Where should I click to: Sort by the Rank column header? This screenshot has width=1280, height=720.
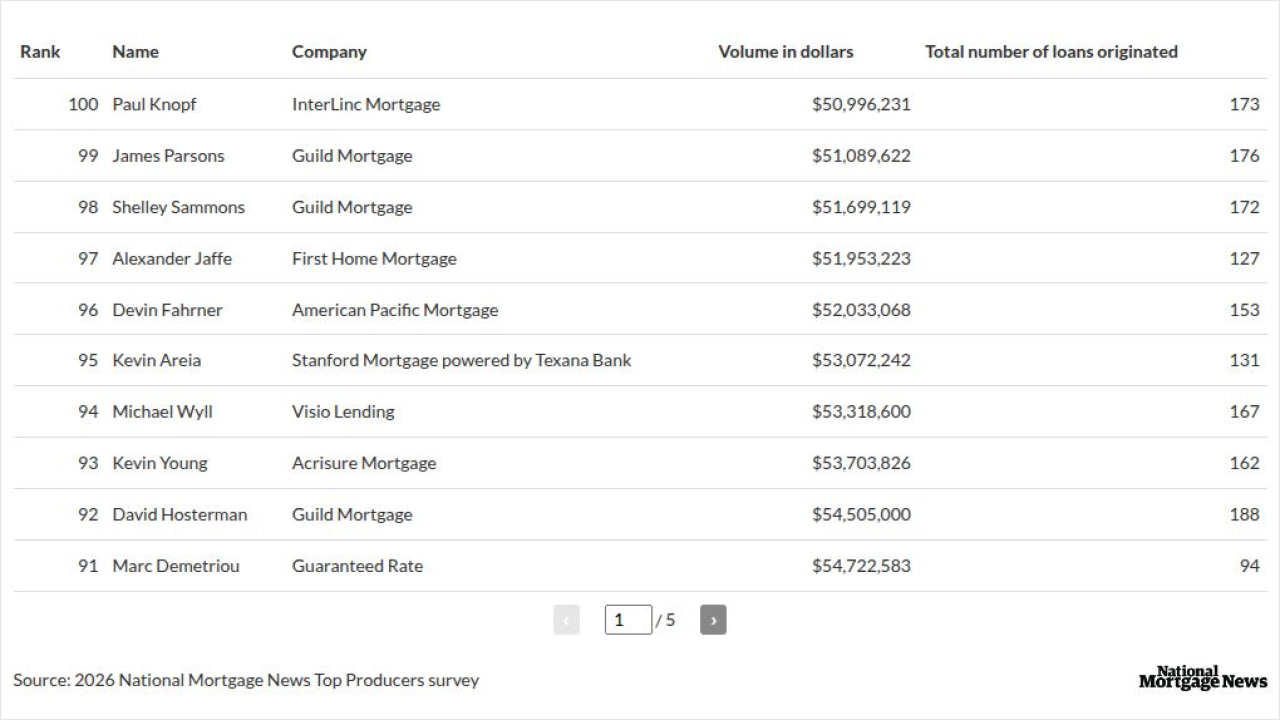tap(40, 52)
